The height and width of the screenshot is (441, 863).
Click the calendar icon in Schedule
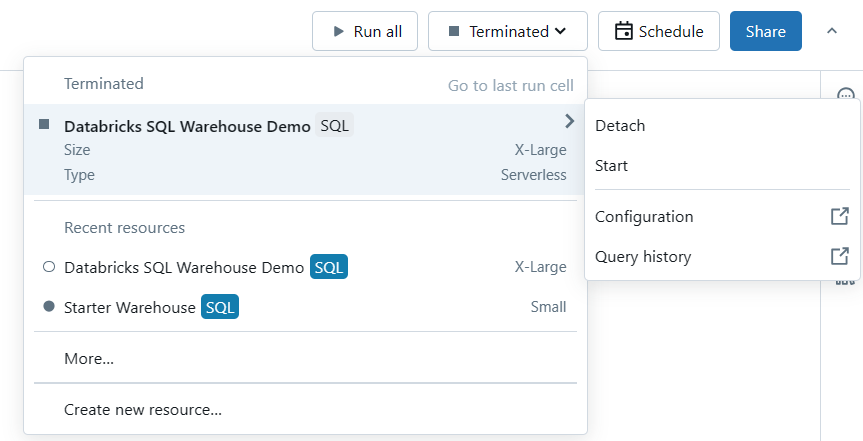[624, 31]
